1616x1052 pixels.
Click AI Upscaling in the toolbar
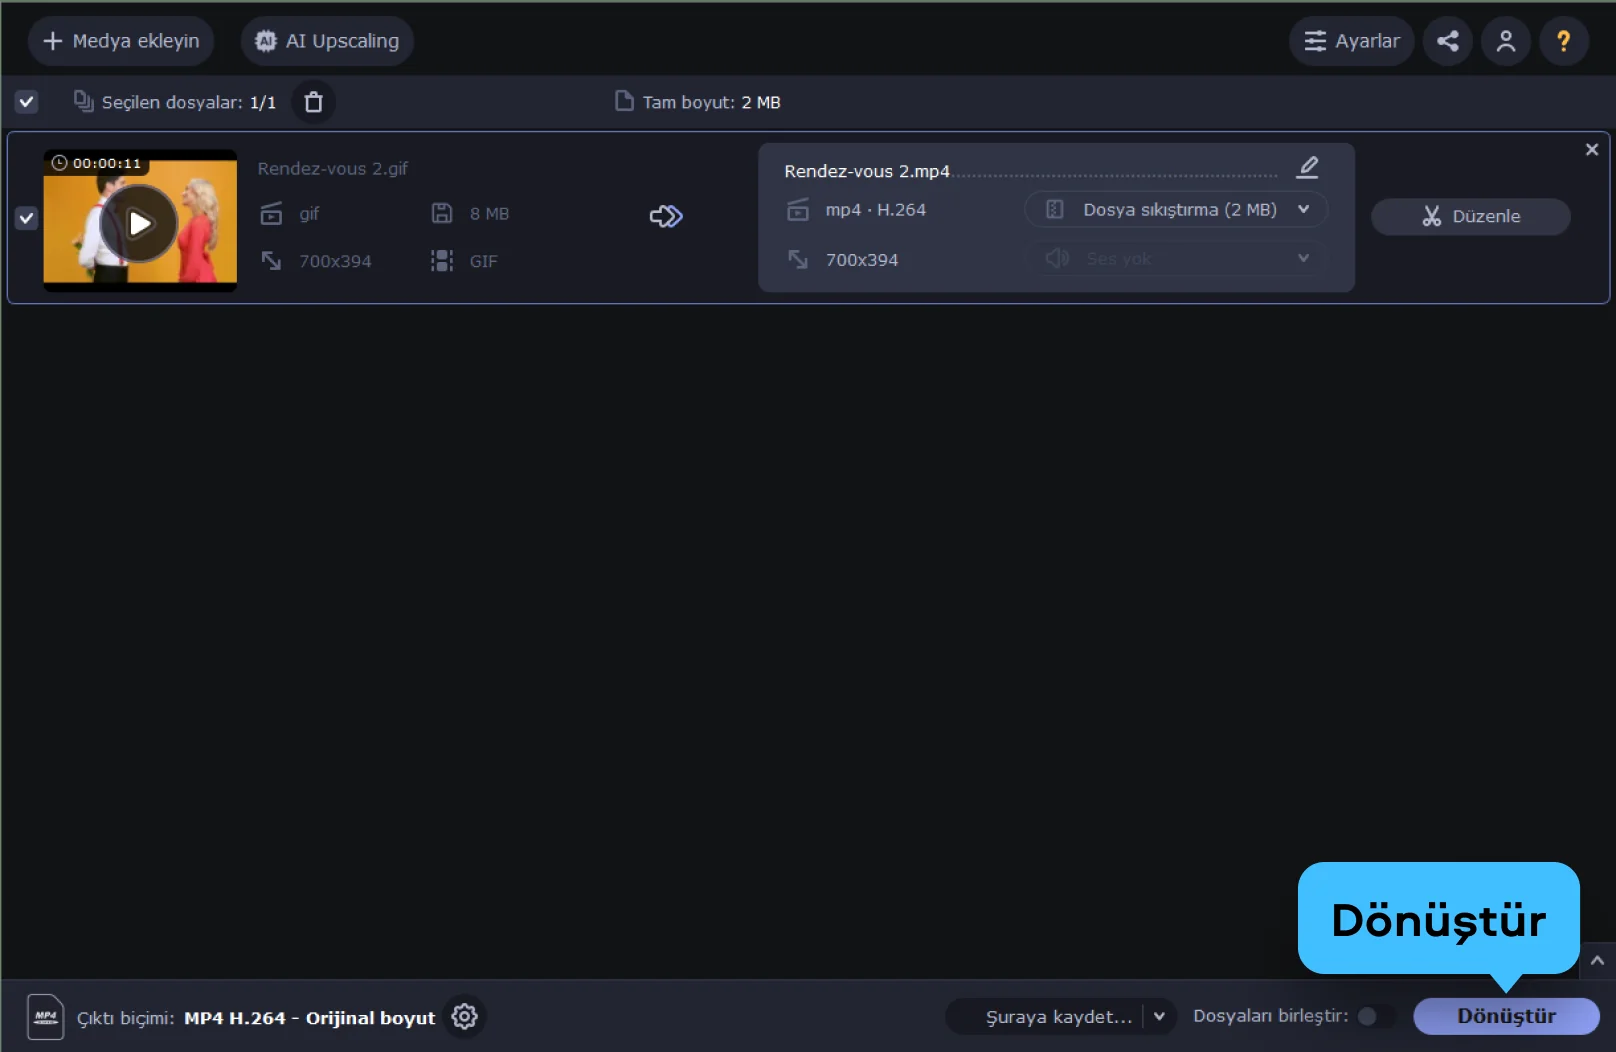tap(327, 41)
